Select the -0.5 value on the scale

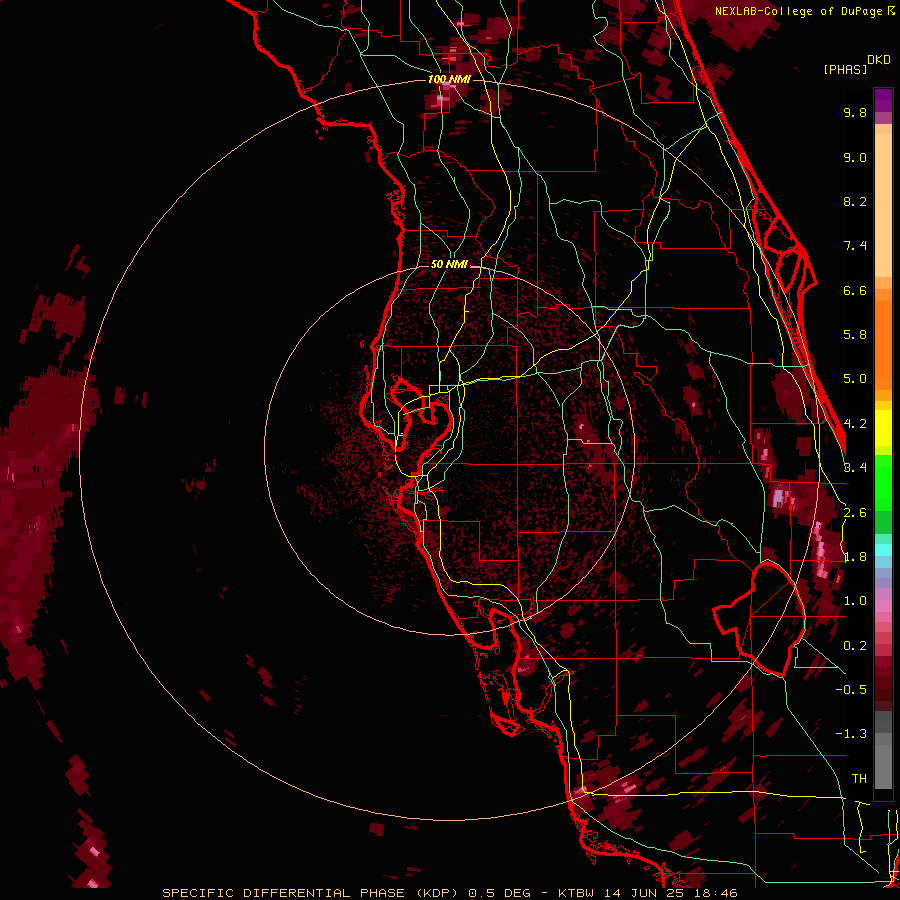point(851,690)
